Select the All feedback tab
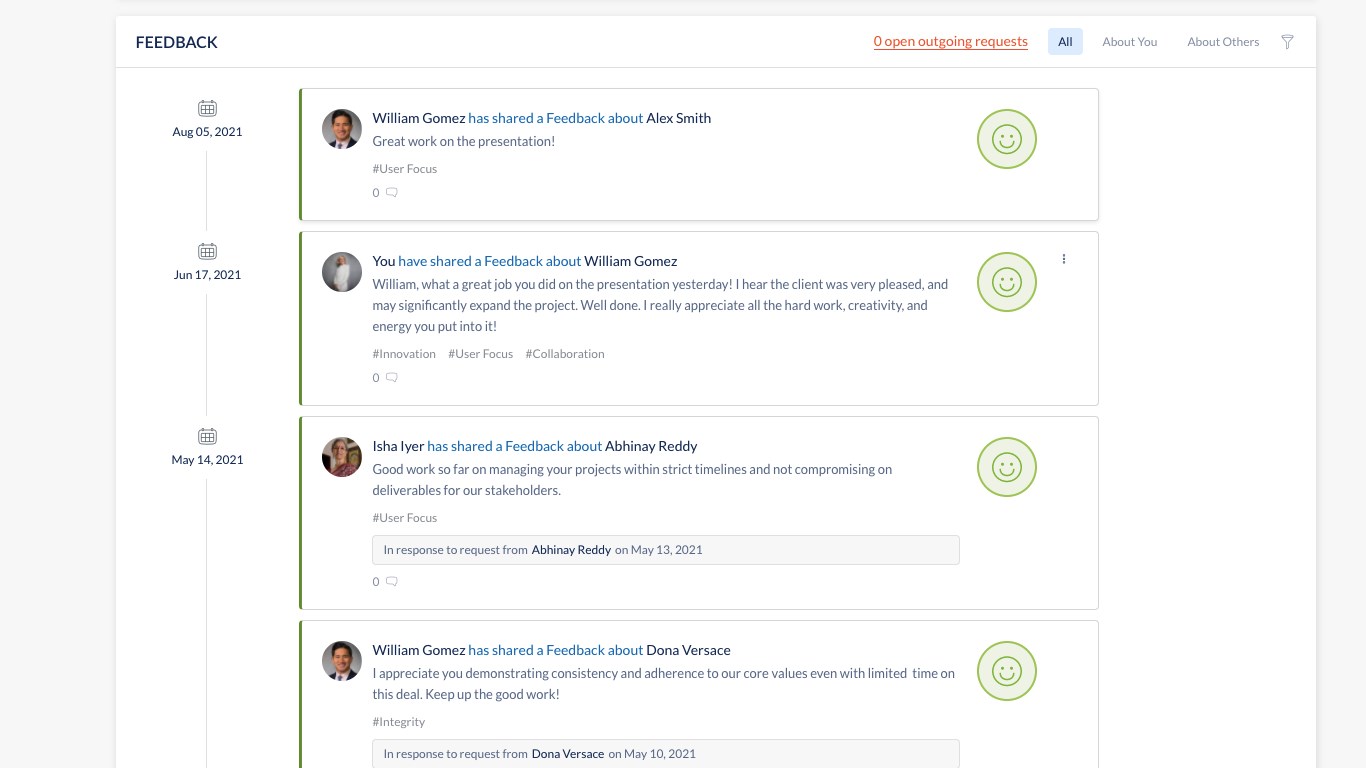 point(1065,42)
